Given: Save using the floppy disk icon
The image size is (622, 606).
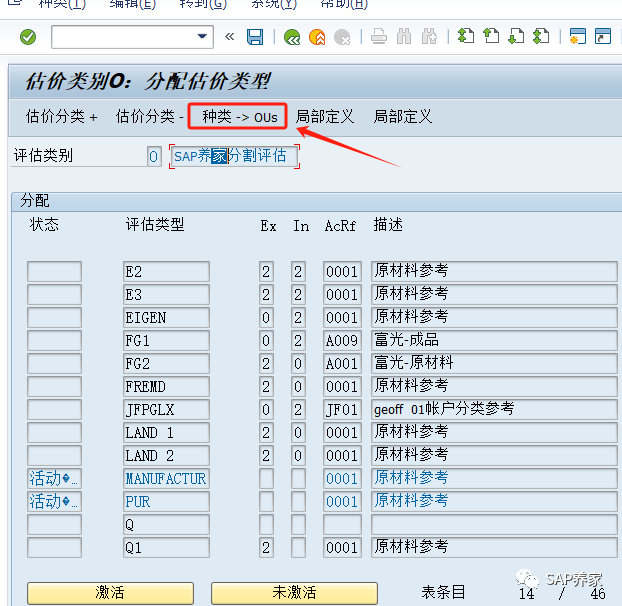Looking at the screenshot, I should click(255, 37).
